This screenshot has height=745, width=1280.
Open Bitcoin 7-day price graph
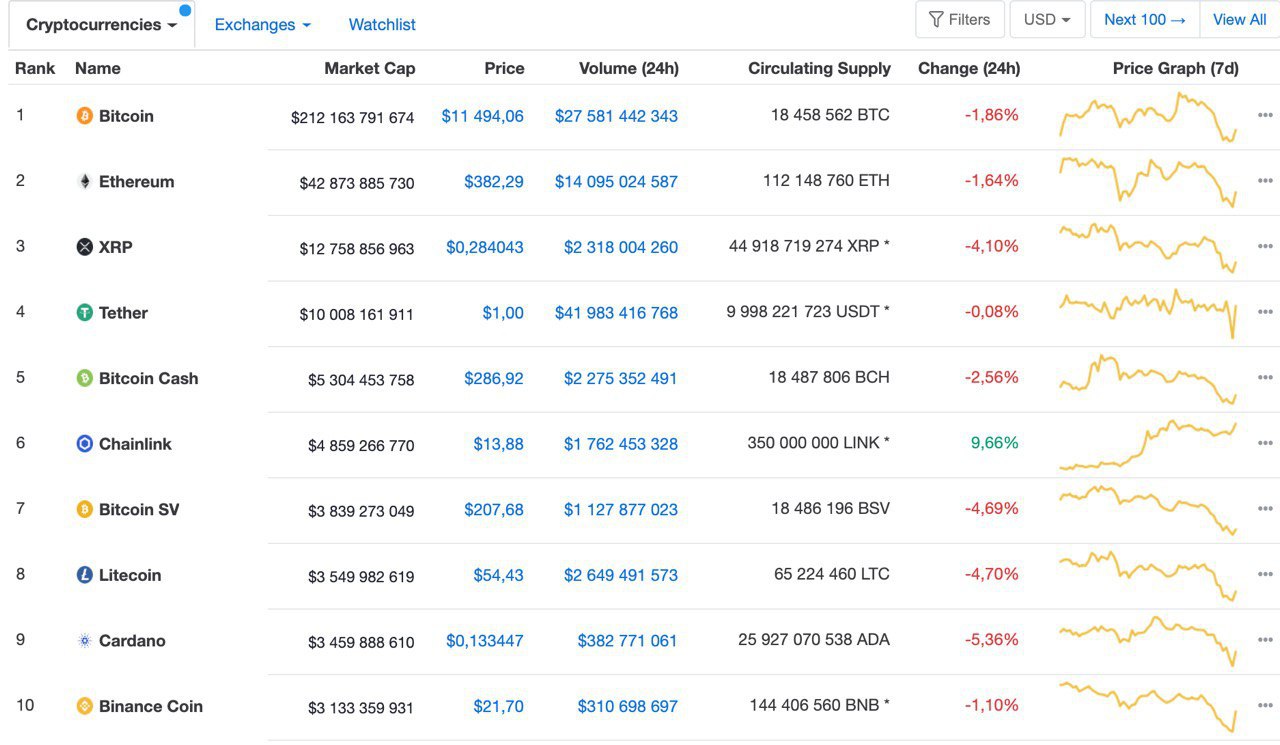click(1149, 117)
